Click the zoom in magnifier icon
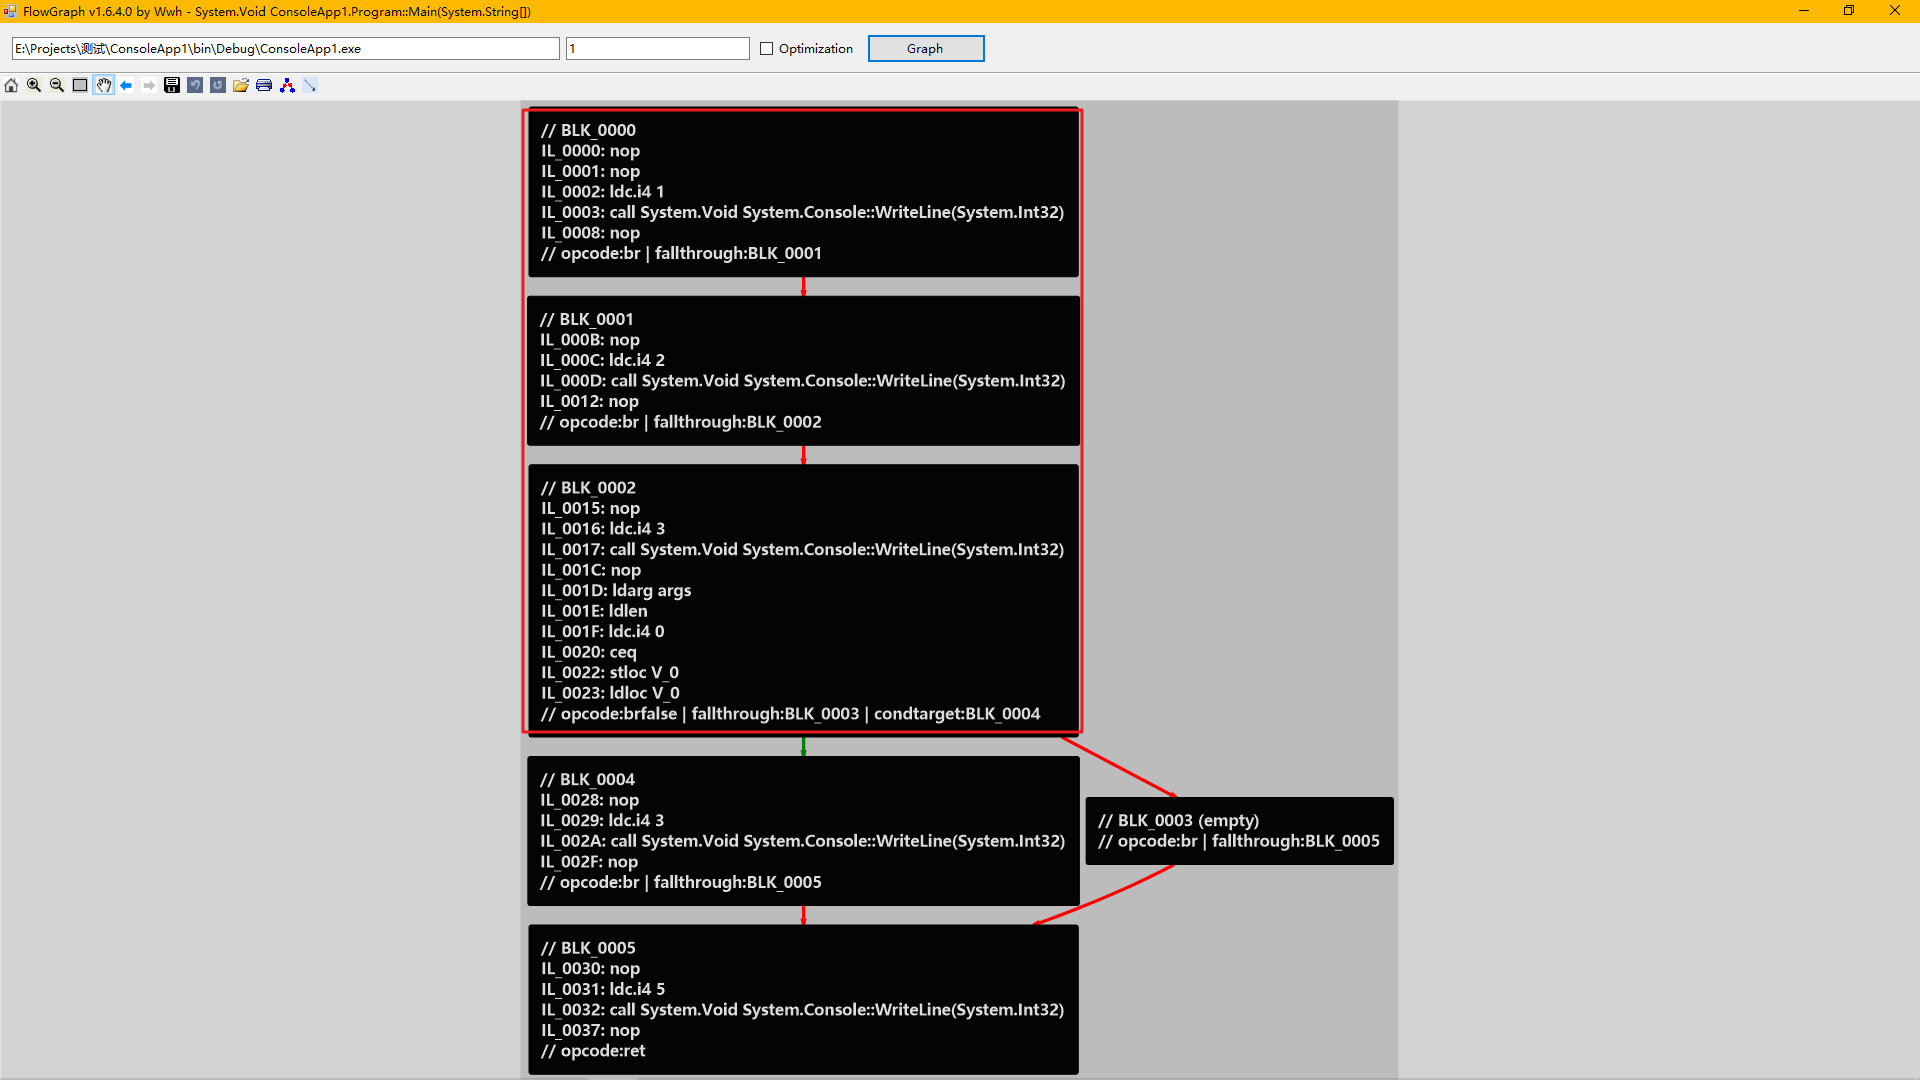This screenshot has height=1080, width=1920. pyautogui.click(x=34, y=85)
